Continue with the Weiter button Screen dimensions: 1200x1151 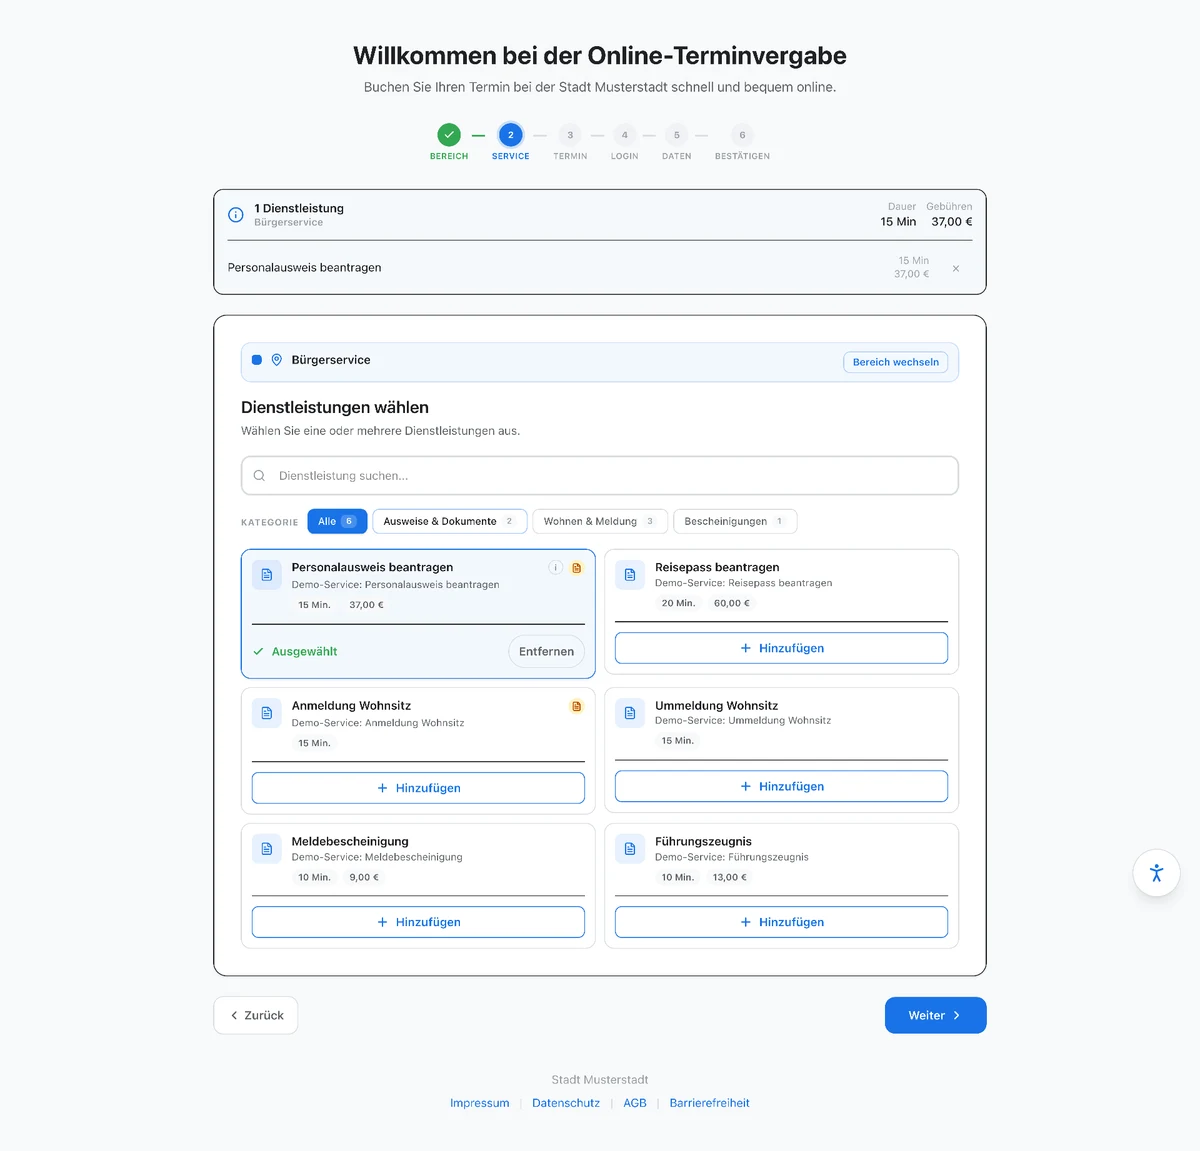936,1015
